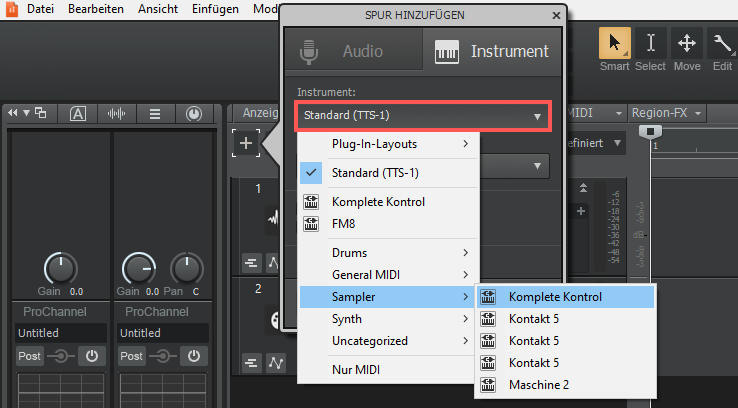The width and height of the screenshot is (738, 408).
Task: Toggle left channel Post button
Action: click(29, 356)
